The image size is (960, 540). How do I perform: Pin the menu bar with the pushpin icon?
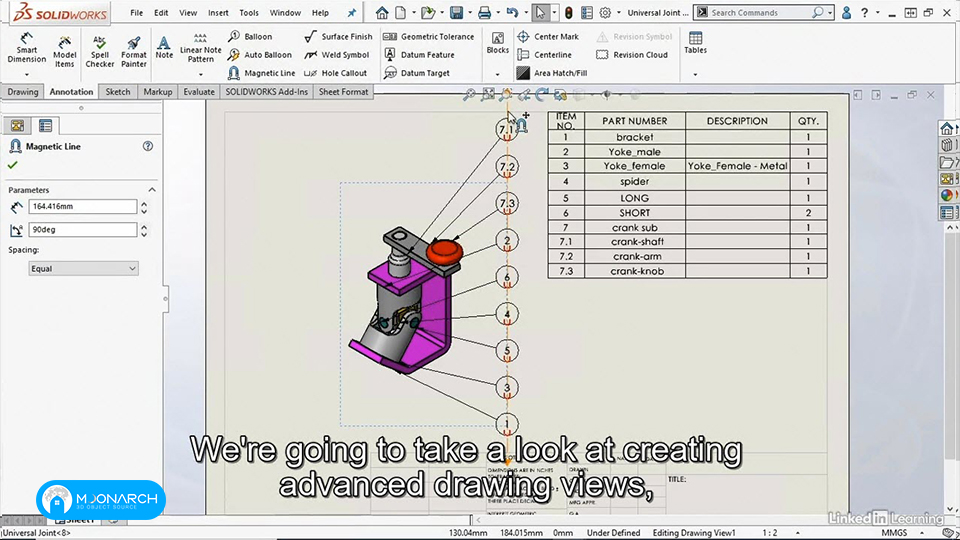click(351, 12)
